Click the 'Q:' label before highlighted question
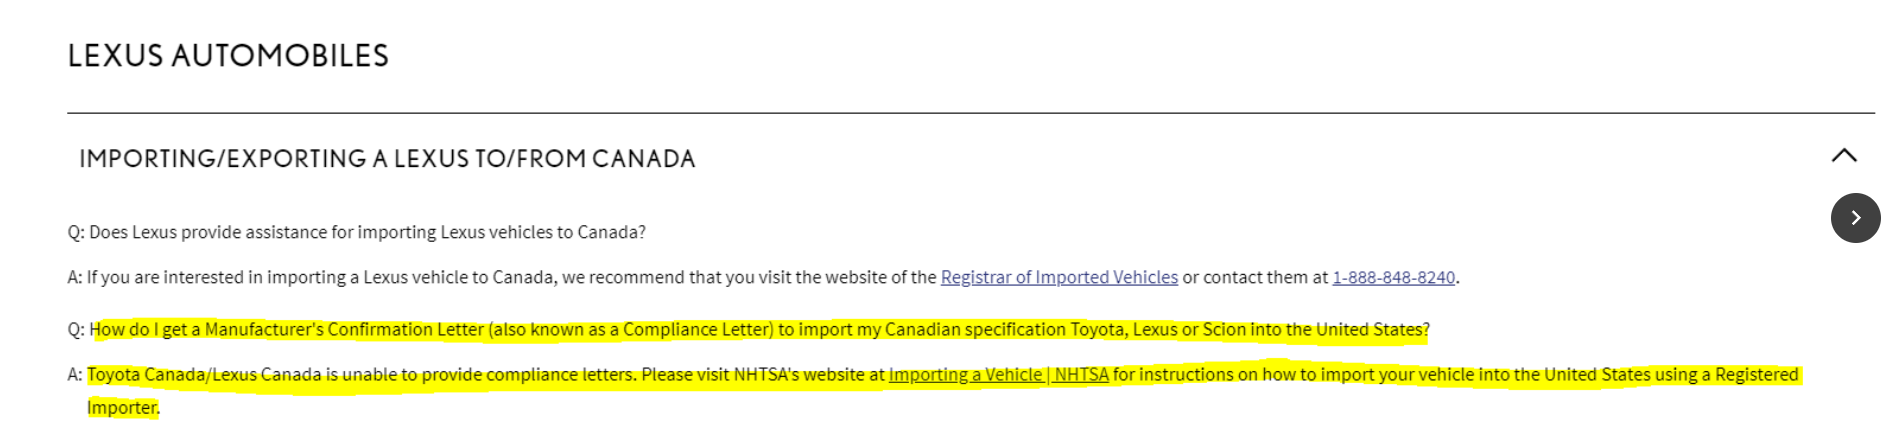1881x437 pixels. [76, 329]
